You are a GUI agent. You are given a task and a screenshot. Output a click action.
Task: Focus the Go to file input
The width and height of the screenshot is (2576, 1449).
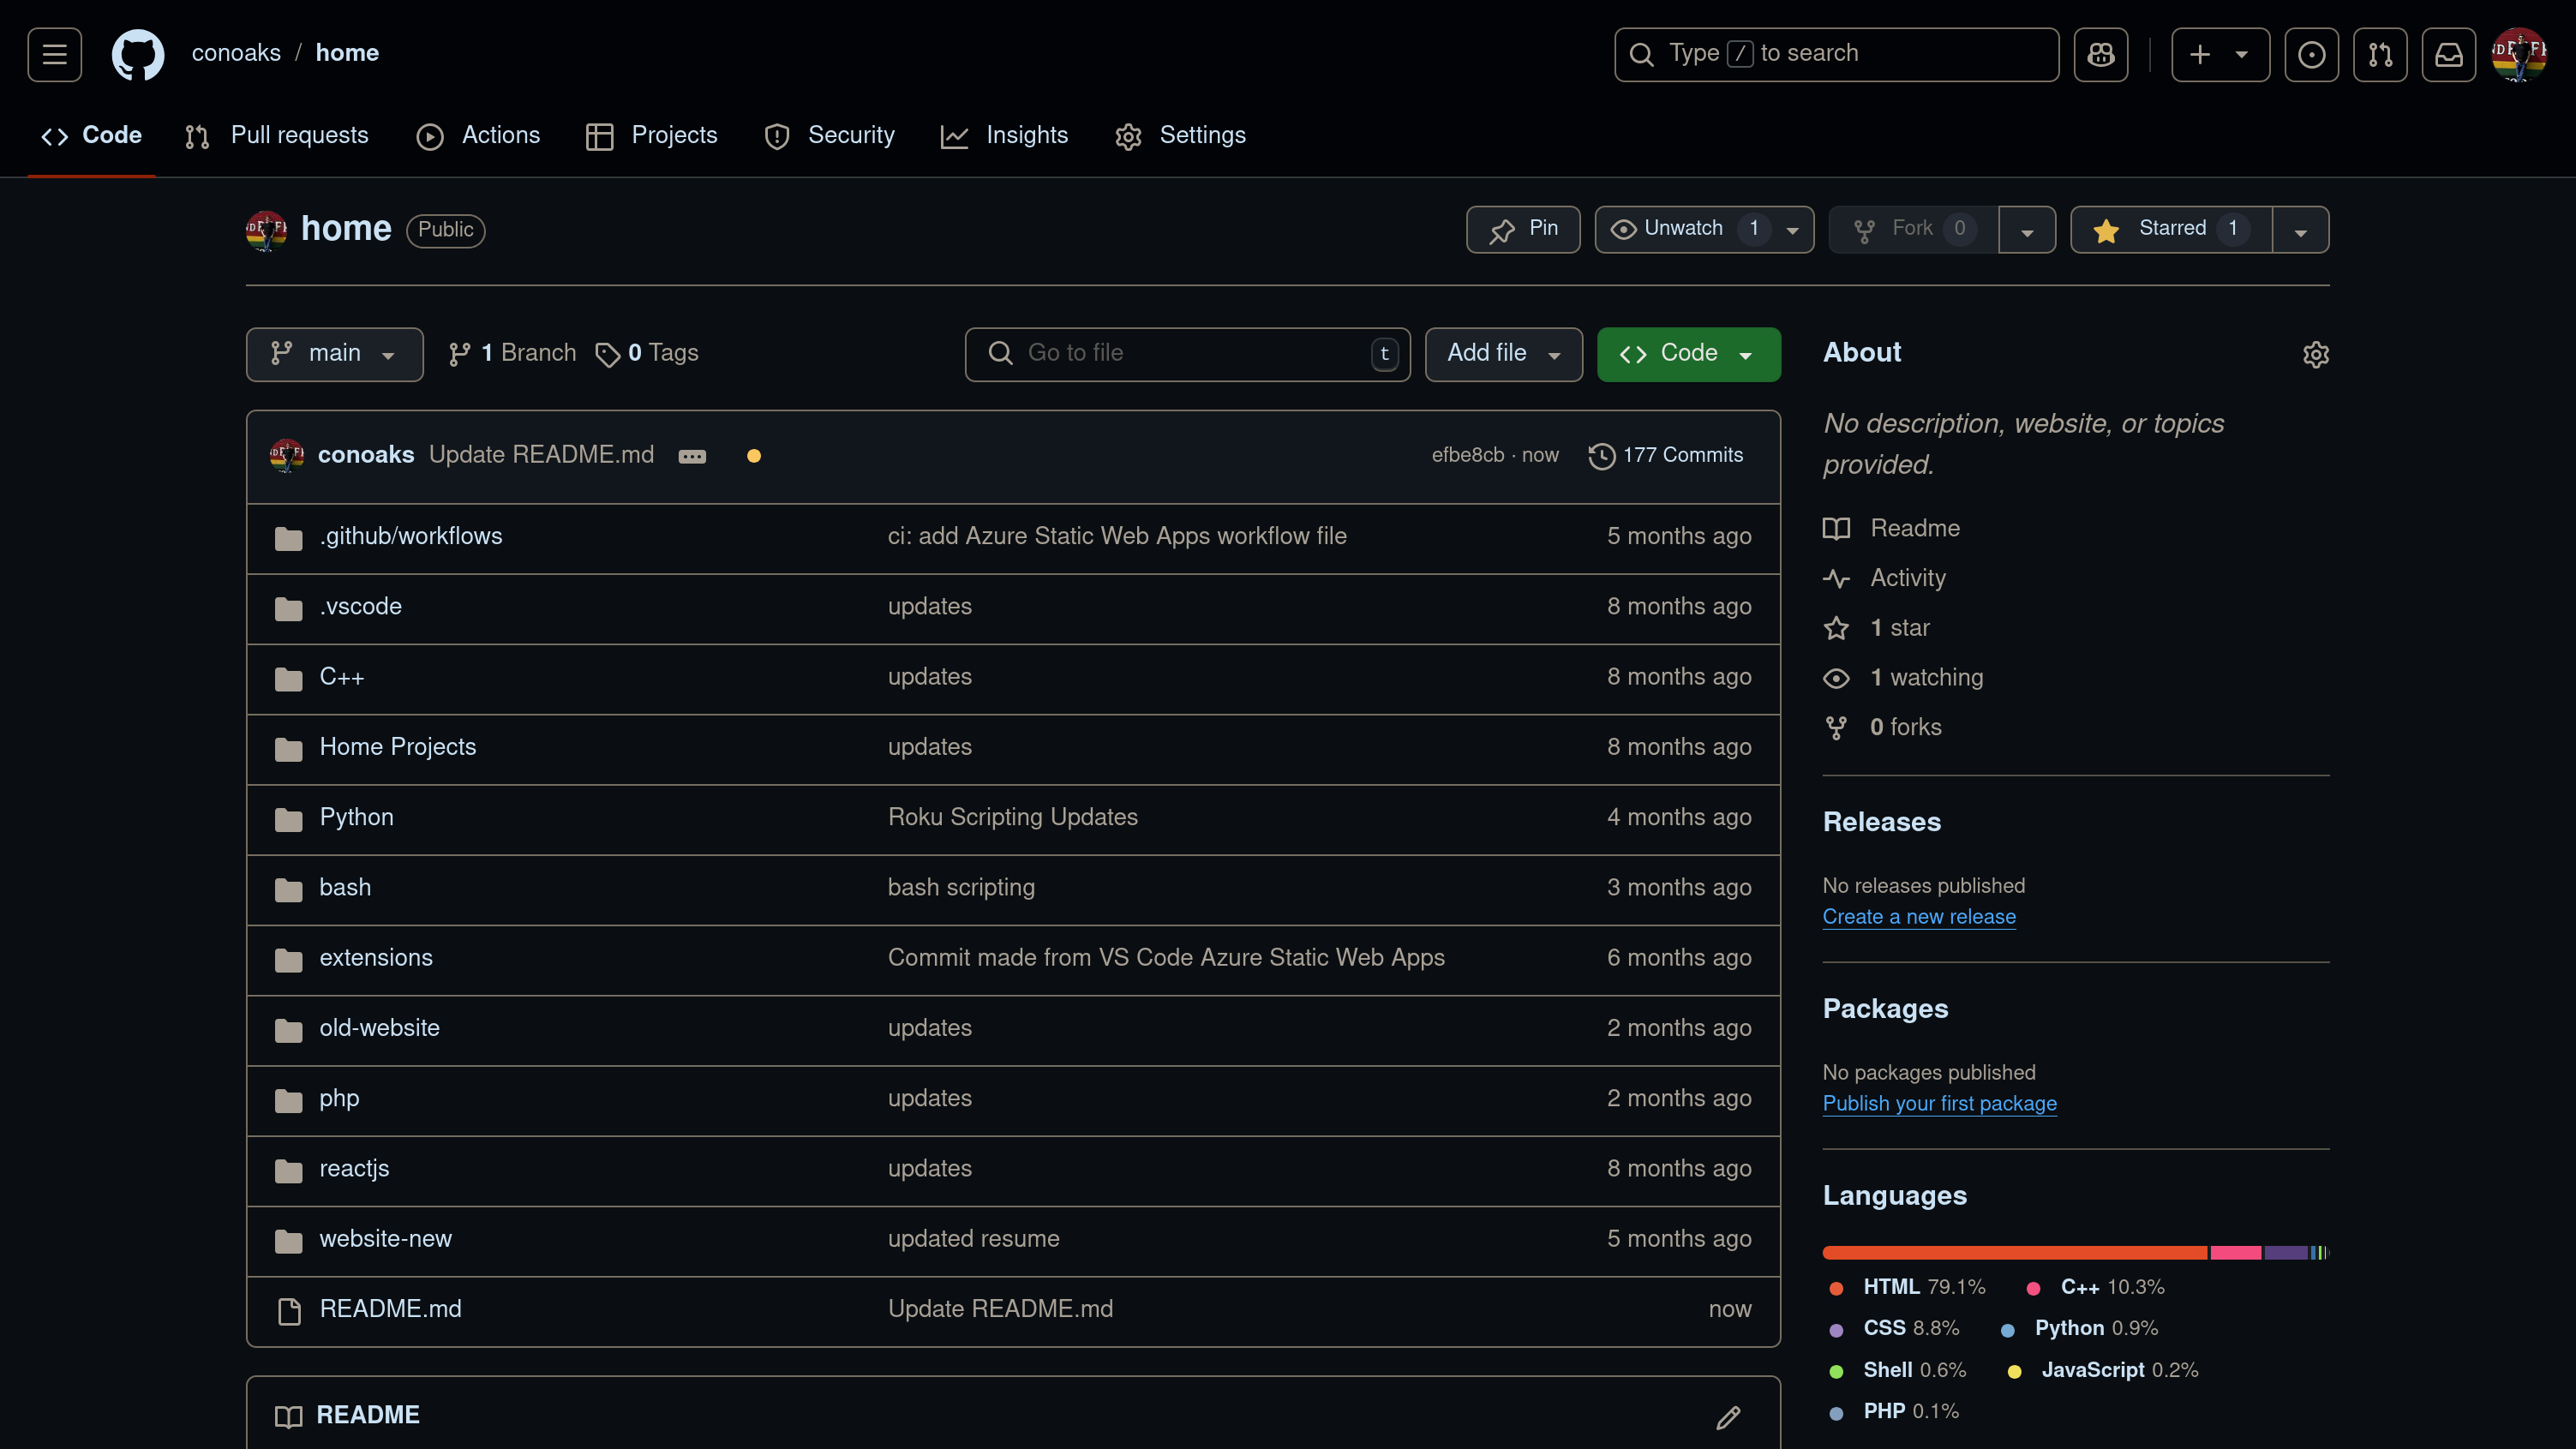click(1187, 354)
